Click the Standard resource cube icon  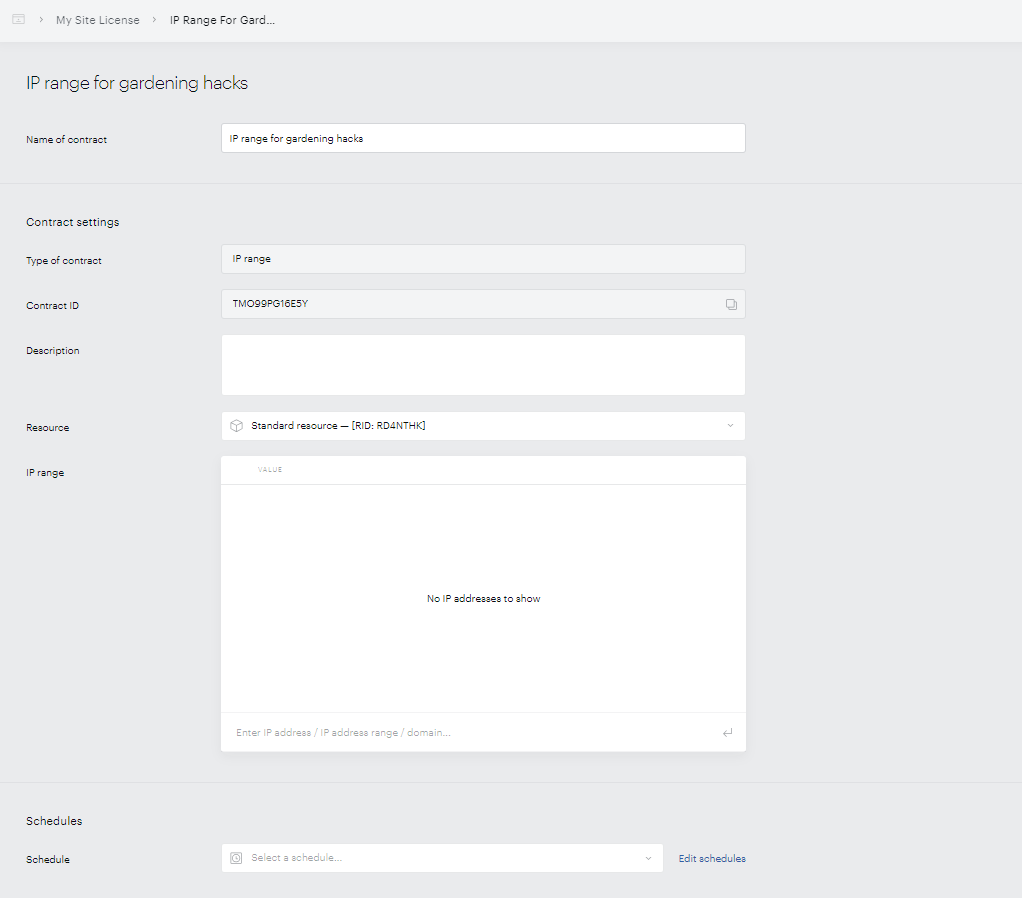tap(237, 426)
